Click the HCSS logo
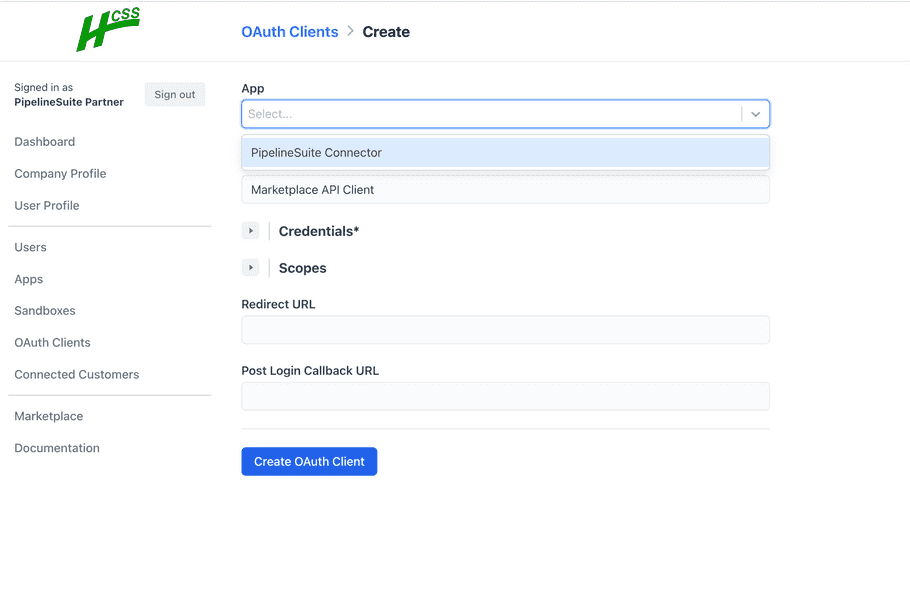 coord(108,30)
